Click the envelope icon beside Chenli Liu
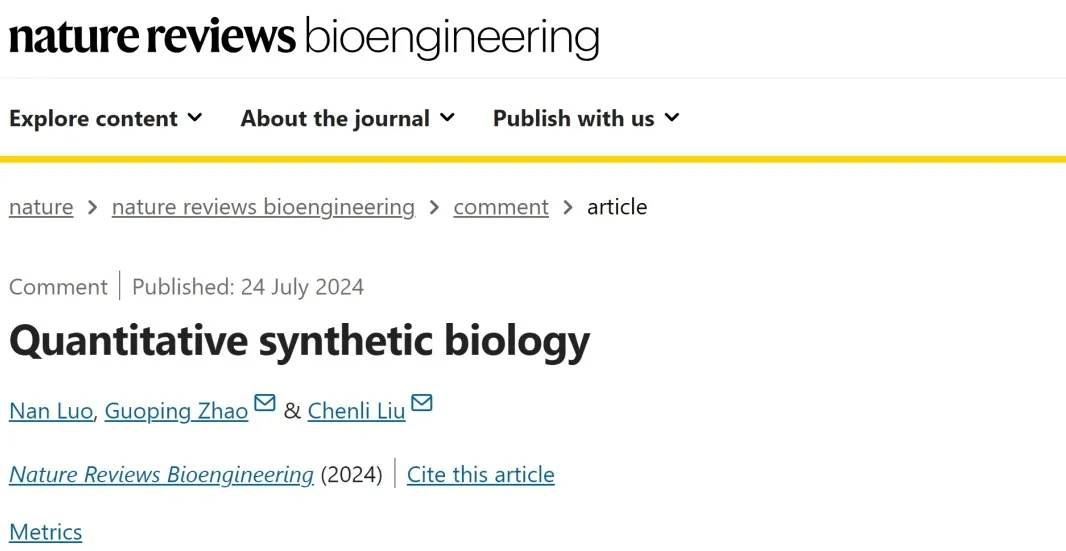 (x=421, y=403)
